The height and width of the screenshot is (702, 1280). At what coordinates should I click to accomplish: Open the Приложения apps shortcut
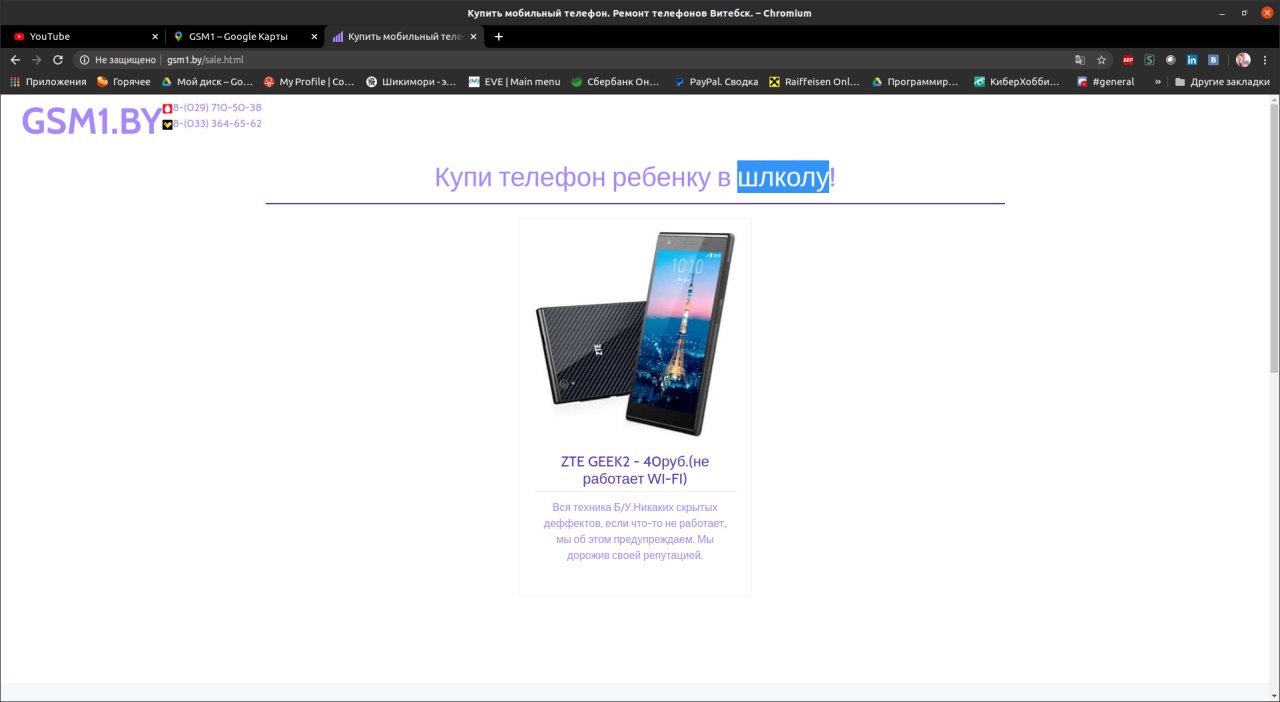[48, 82]
